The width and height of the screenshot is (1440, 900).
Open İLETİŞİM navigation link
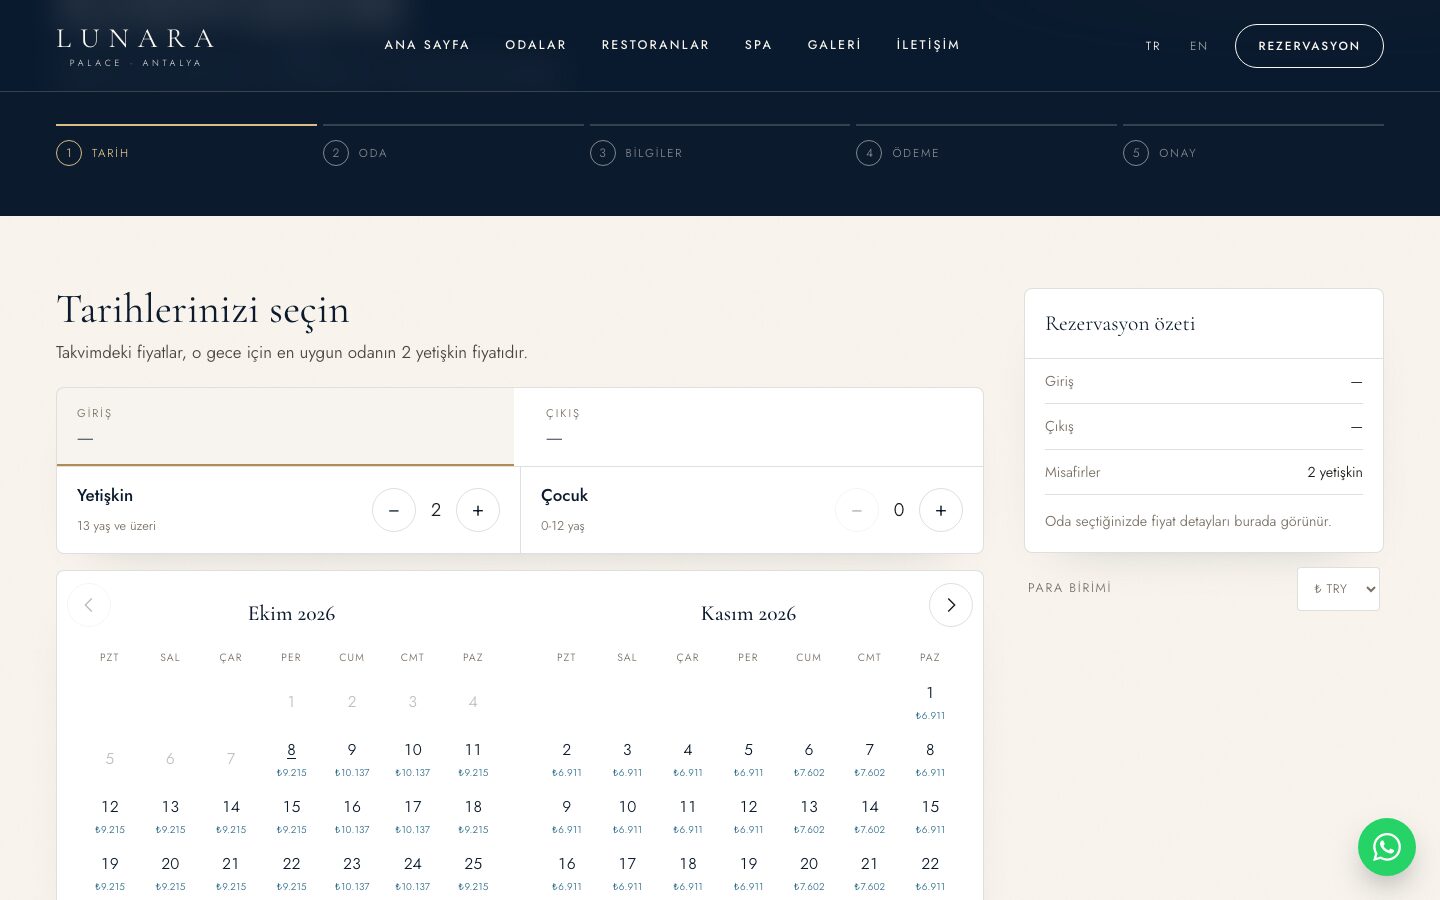point(928,45)
